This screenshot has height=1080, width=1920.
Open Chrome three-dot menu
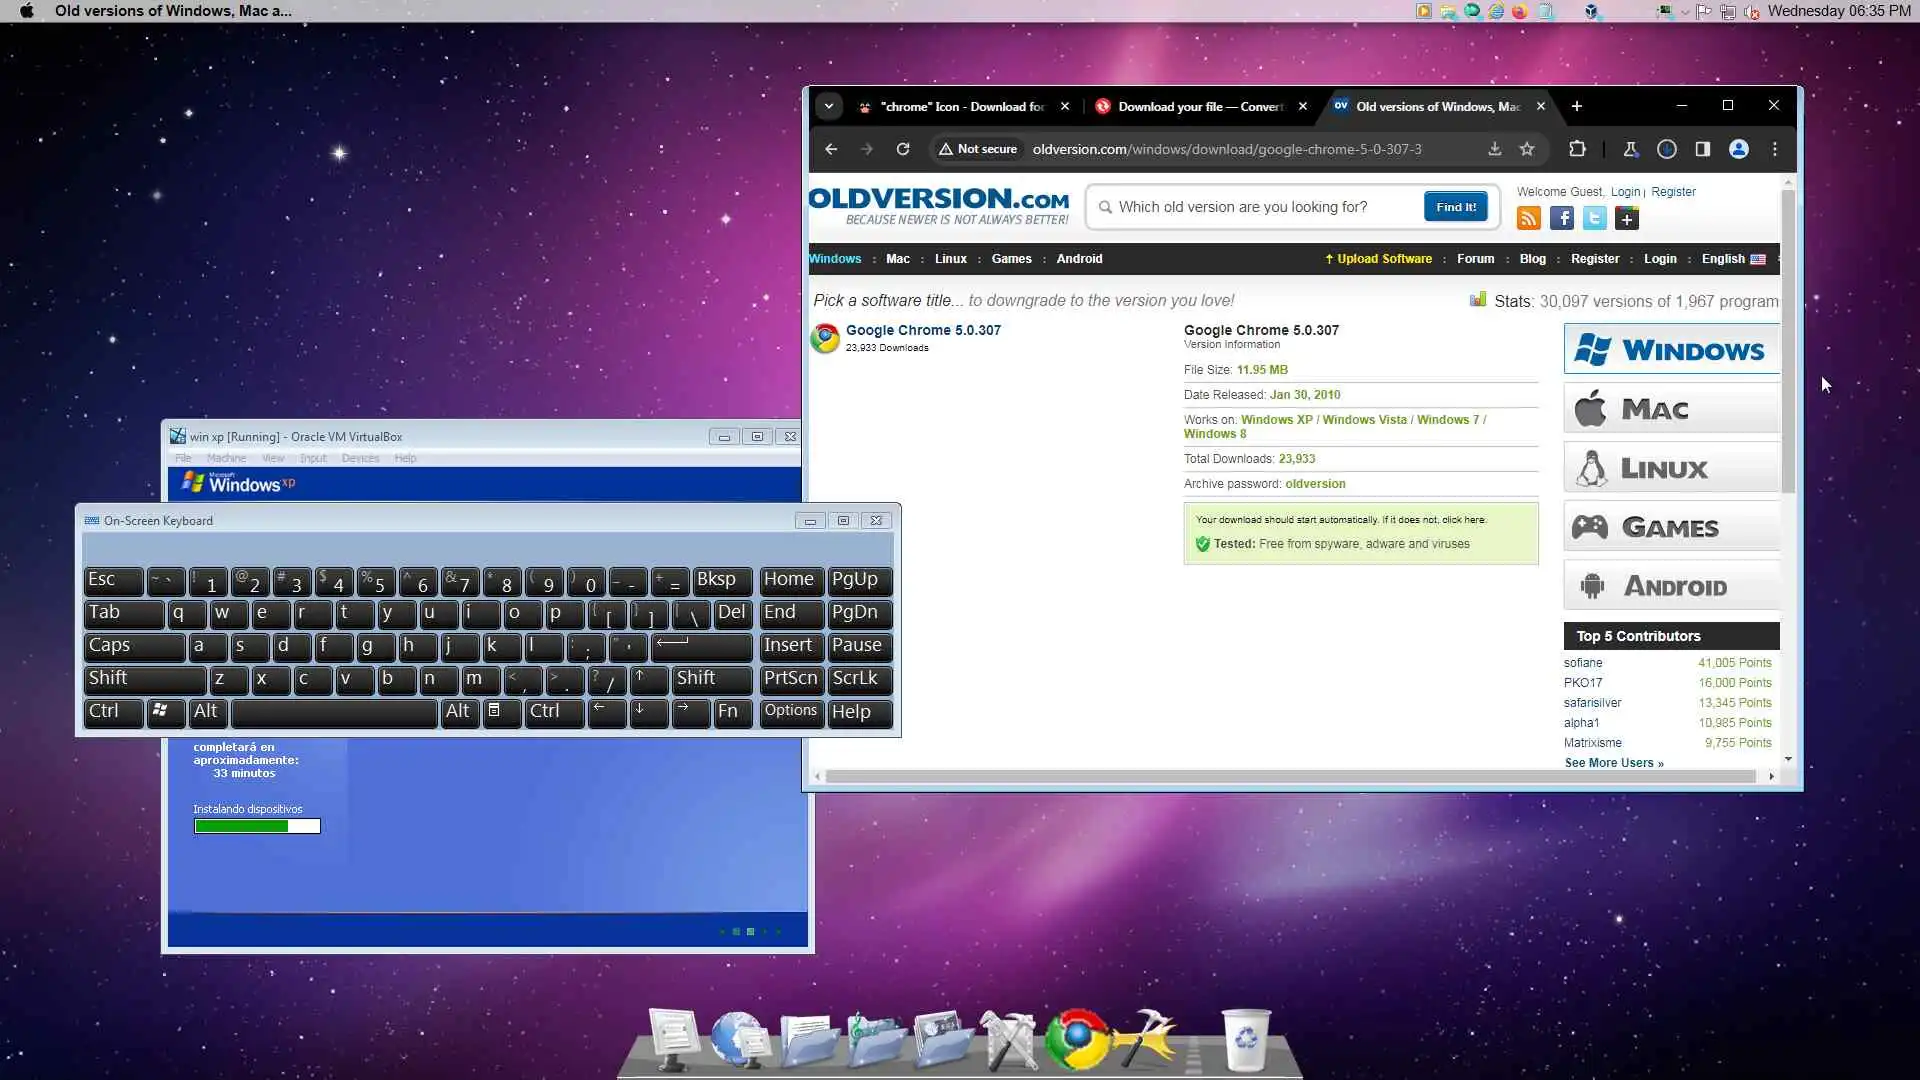1775,149
